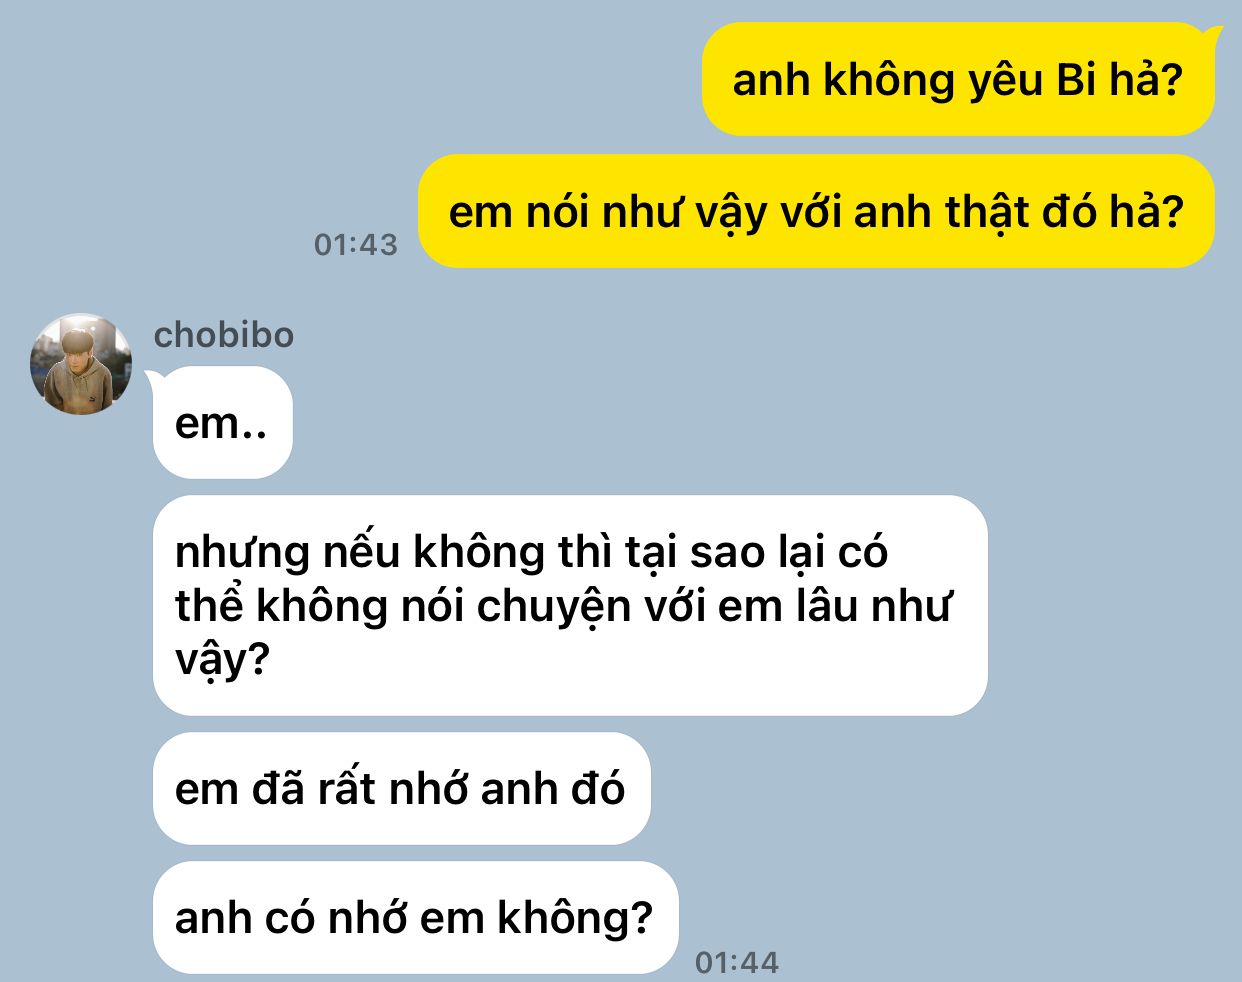Click "vậy?" on the long message's last line
The height and width of the screenshot is (982, 1242).
[x=222, y=660]
